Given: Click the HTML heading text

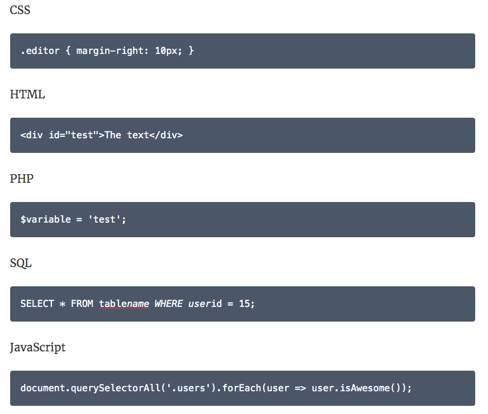Looking at the screenshot, I should [27, 94].
